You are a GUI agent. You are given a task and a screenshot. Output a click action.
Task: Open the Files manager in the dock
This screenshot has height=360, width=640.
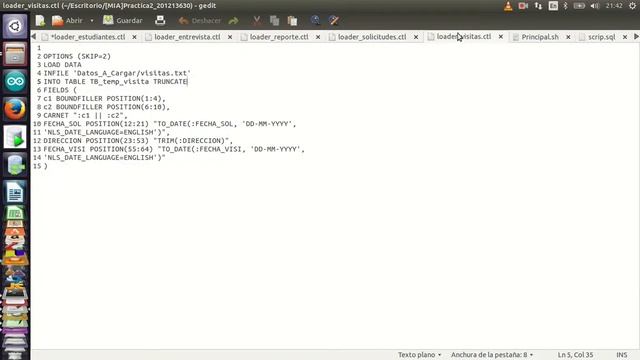pyautogui.click(x=15, y=54)
